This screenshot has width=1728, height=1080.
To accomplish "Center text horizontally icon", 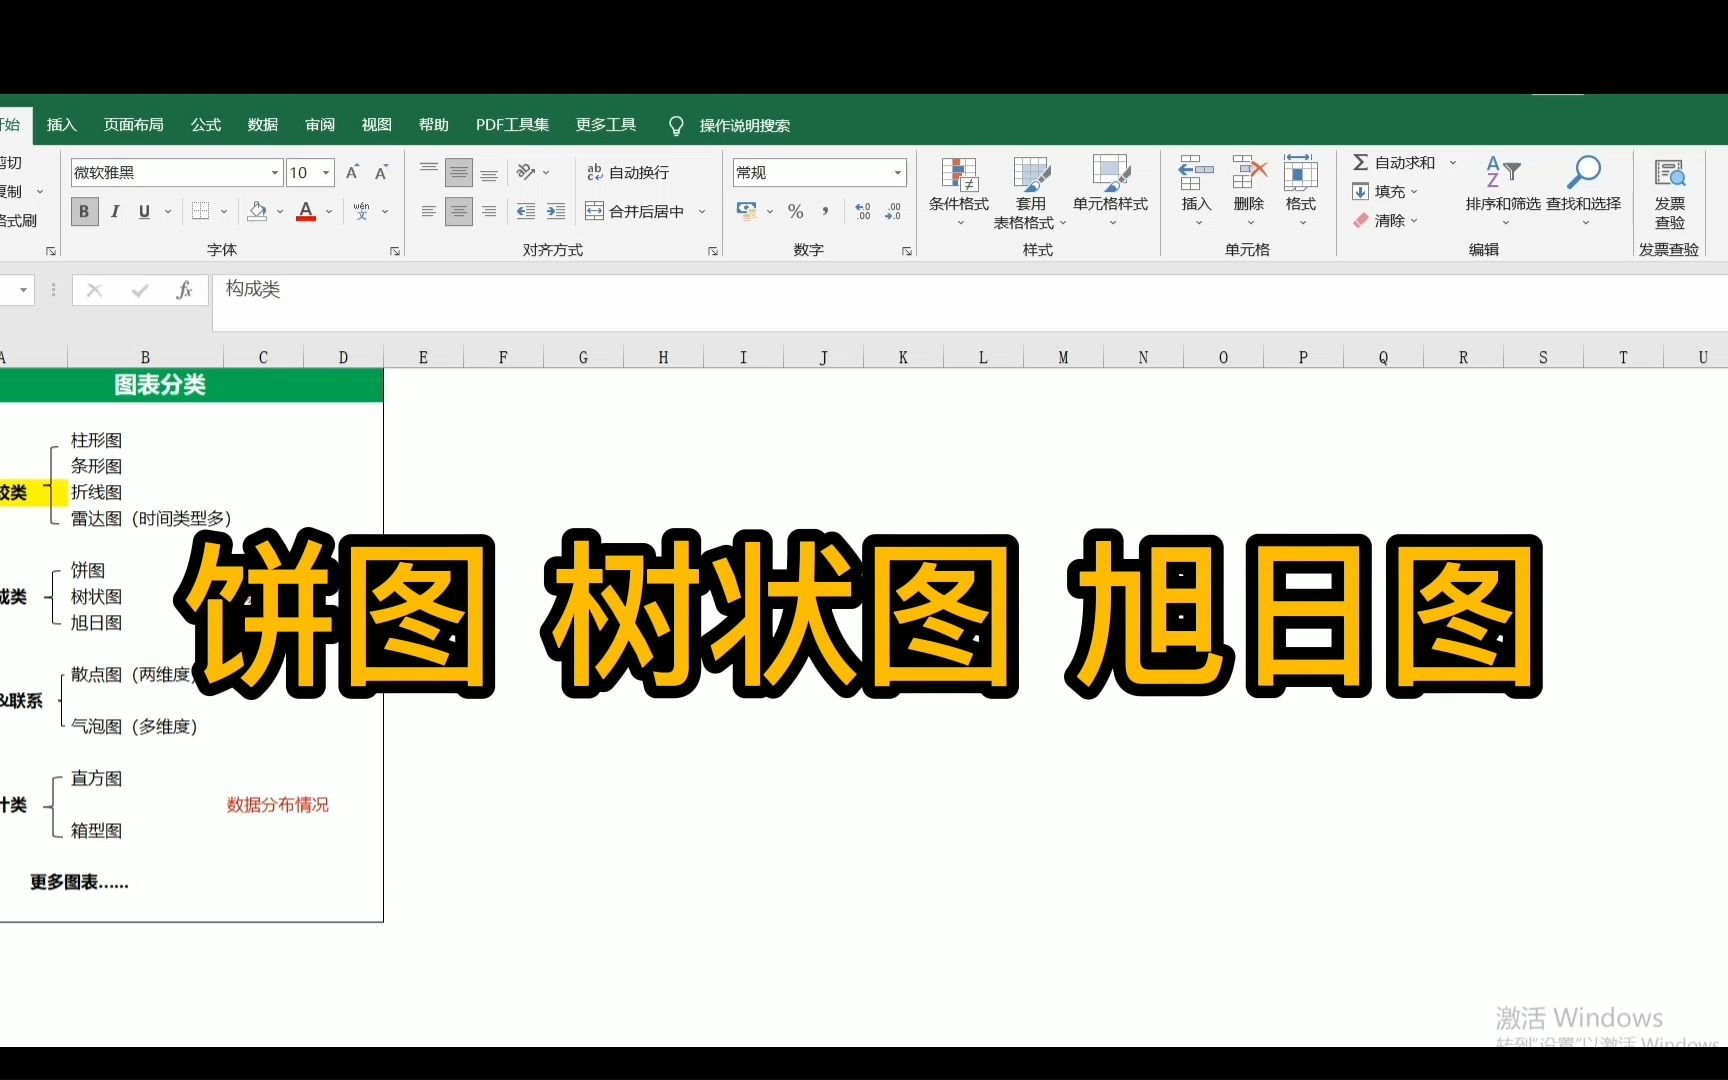I will coord(459,211).
